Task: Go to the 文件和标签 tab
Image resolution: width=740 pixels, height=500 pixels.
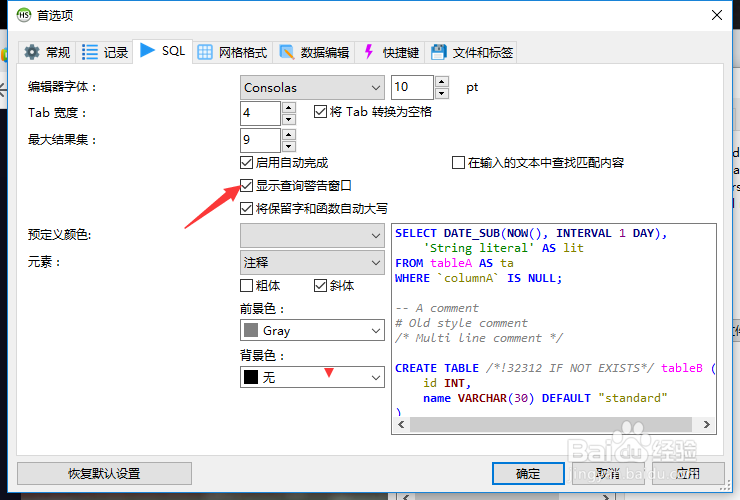Action: tap(471, 52)
